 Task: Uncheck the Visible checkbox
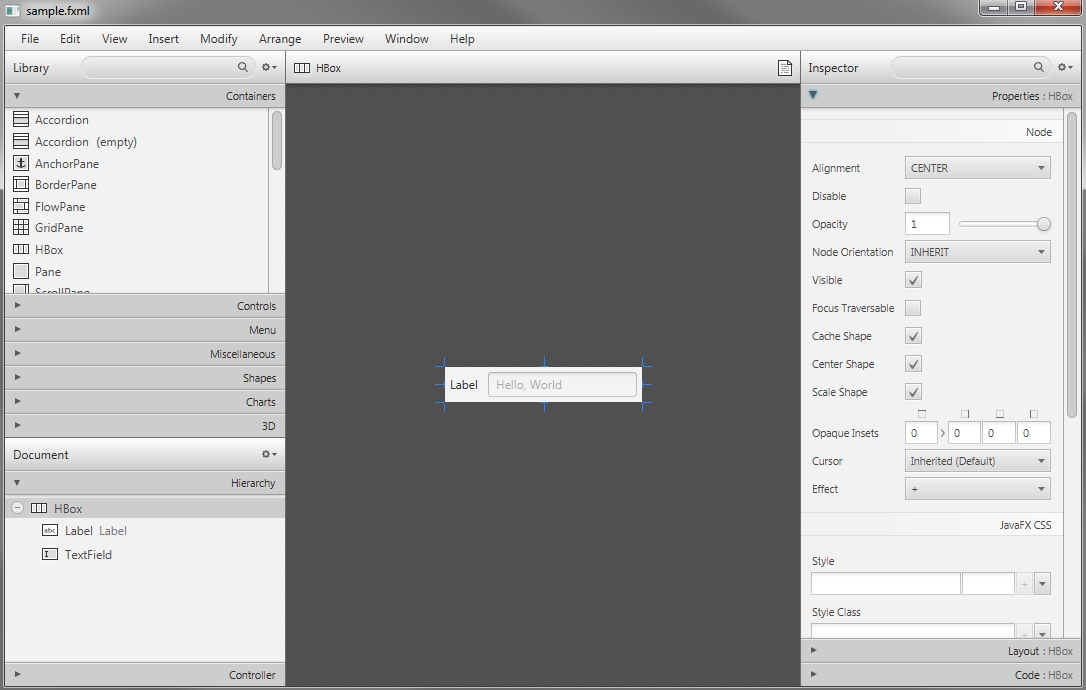(912, 280)
